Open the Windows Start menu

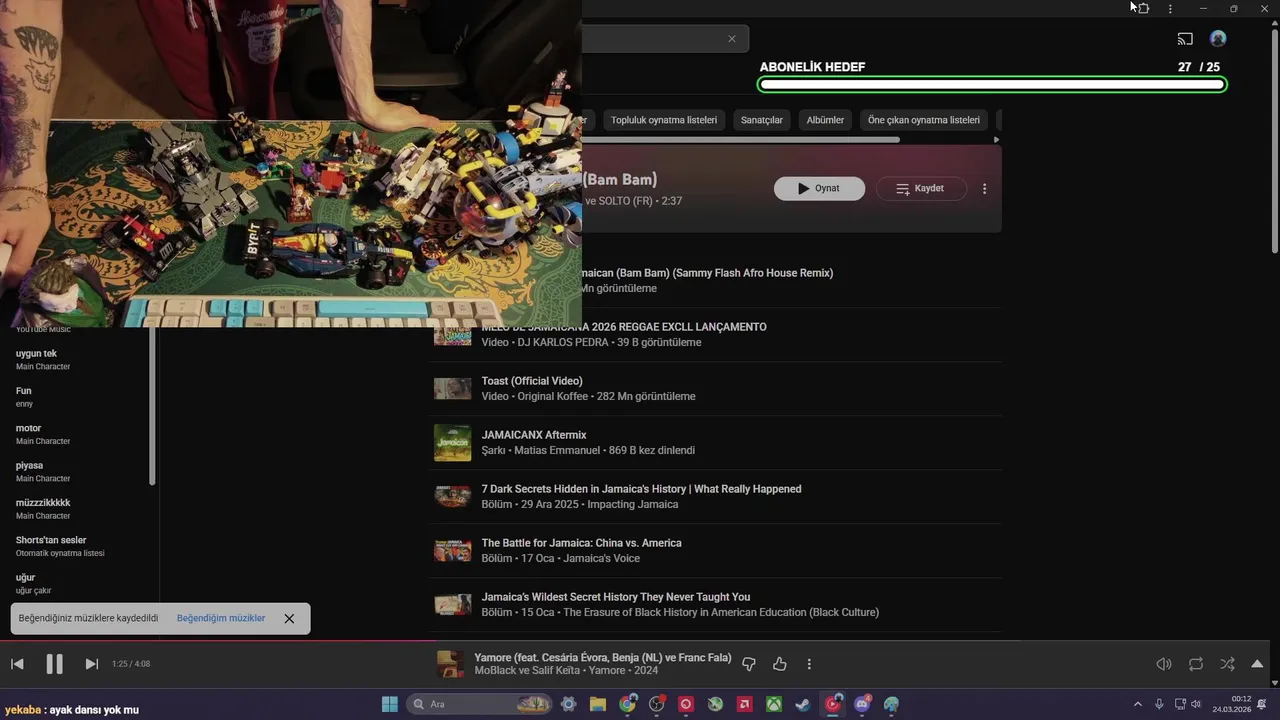390,704
